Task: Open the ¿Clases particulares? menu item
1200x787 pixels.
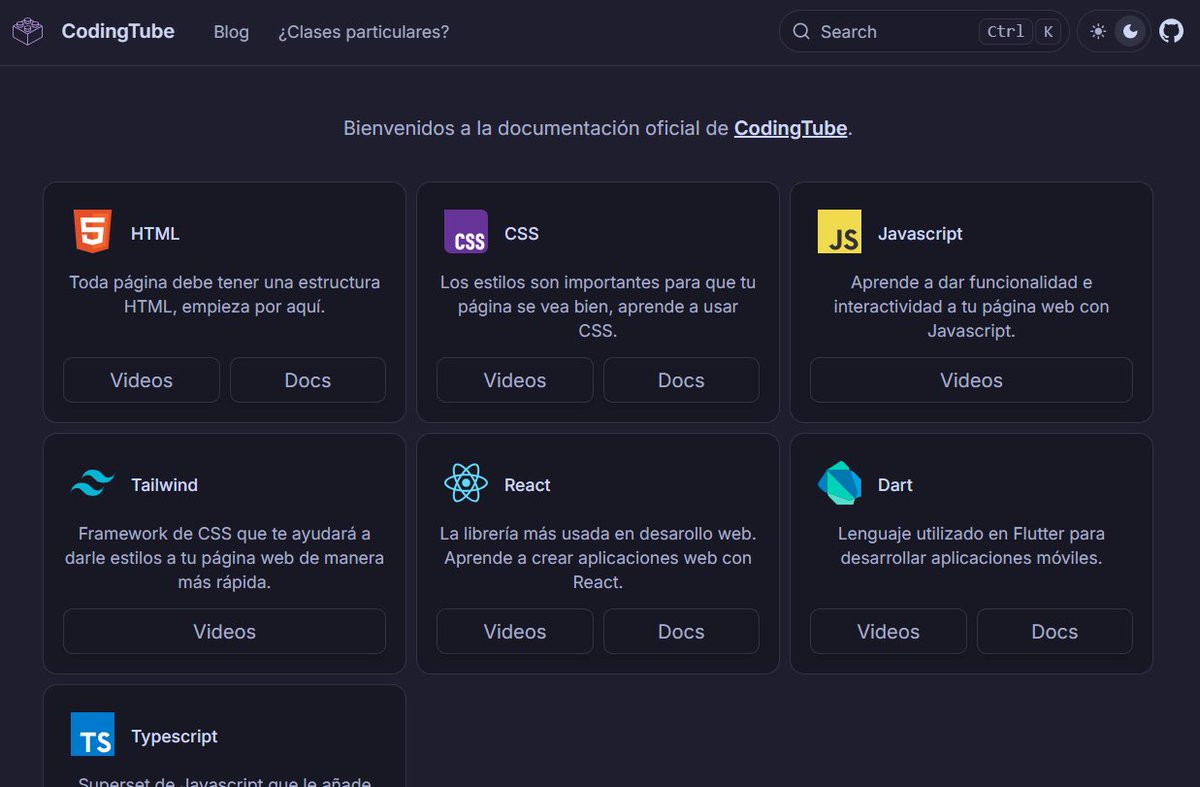Action: coord(364,32)
